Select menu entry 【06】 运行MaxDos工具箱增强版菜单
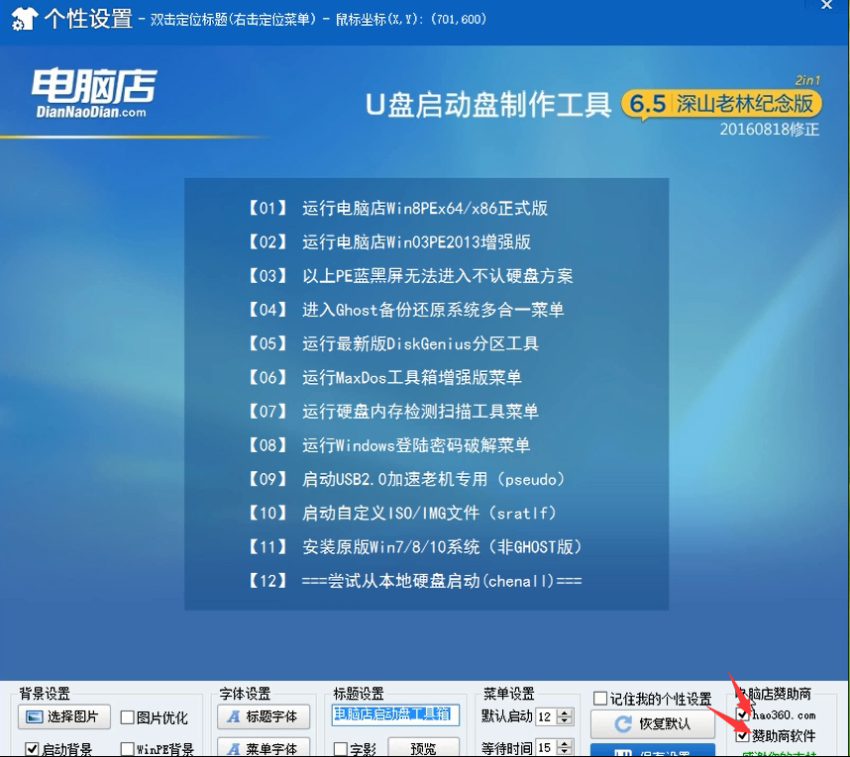The width and height of the screenshot is (850, 757). (x=384, y=377)
